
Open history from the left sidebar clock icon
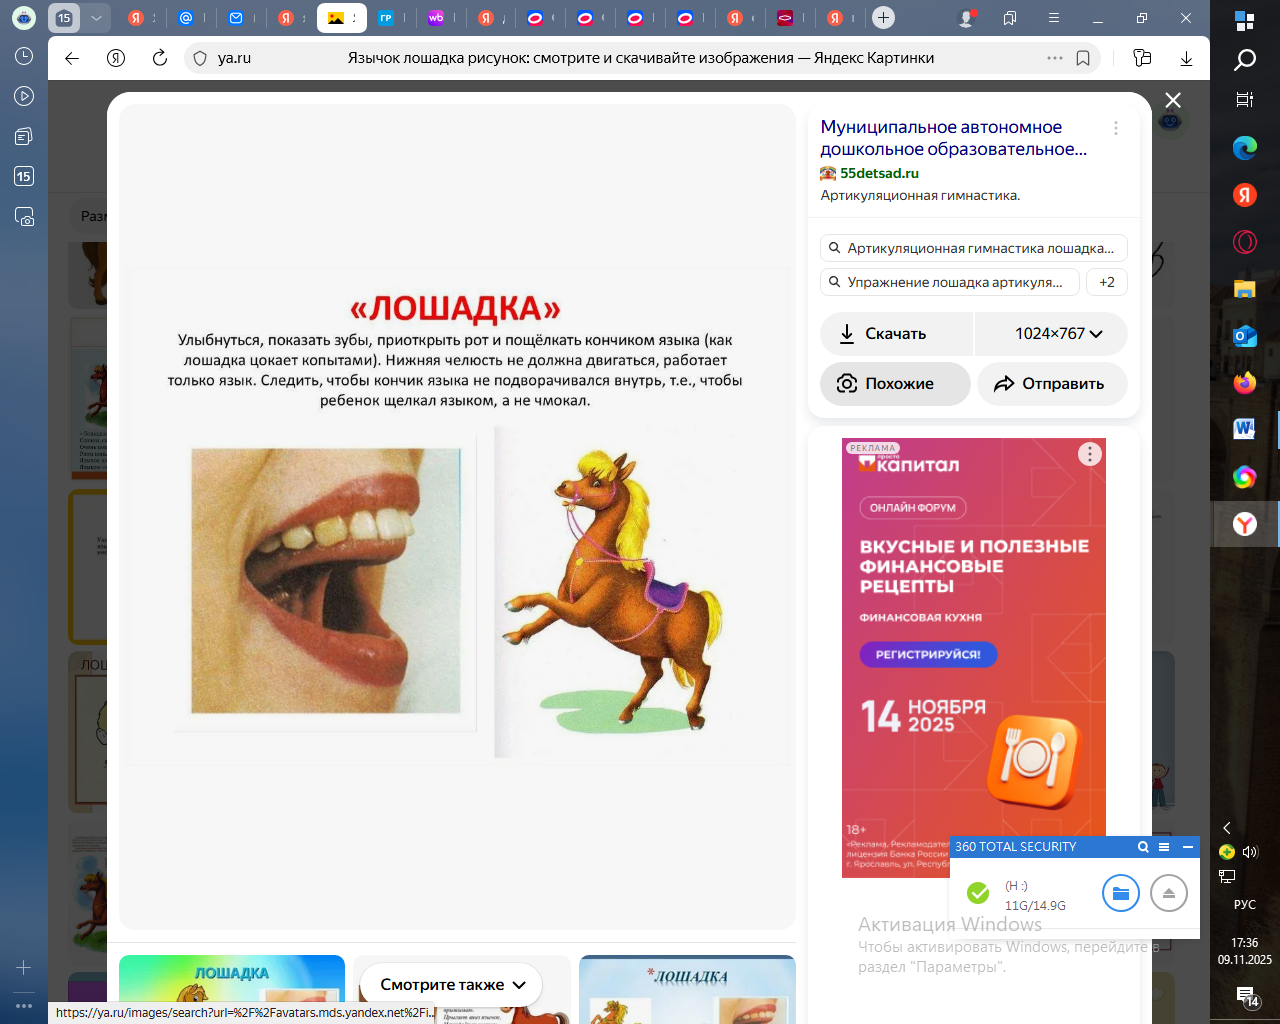coord(24,57)
